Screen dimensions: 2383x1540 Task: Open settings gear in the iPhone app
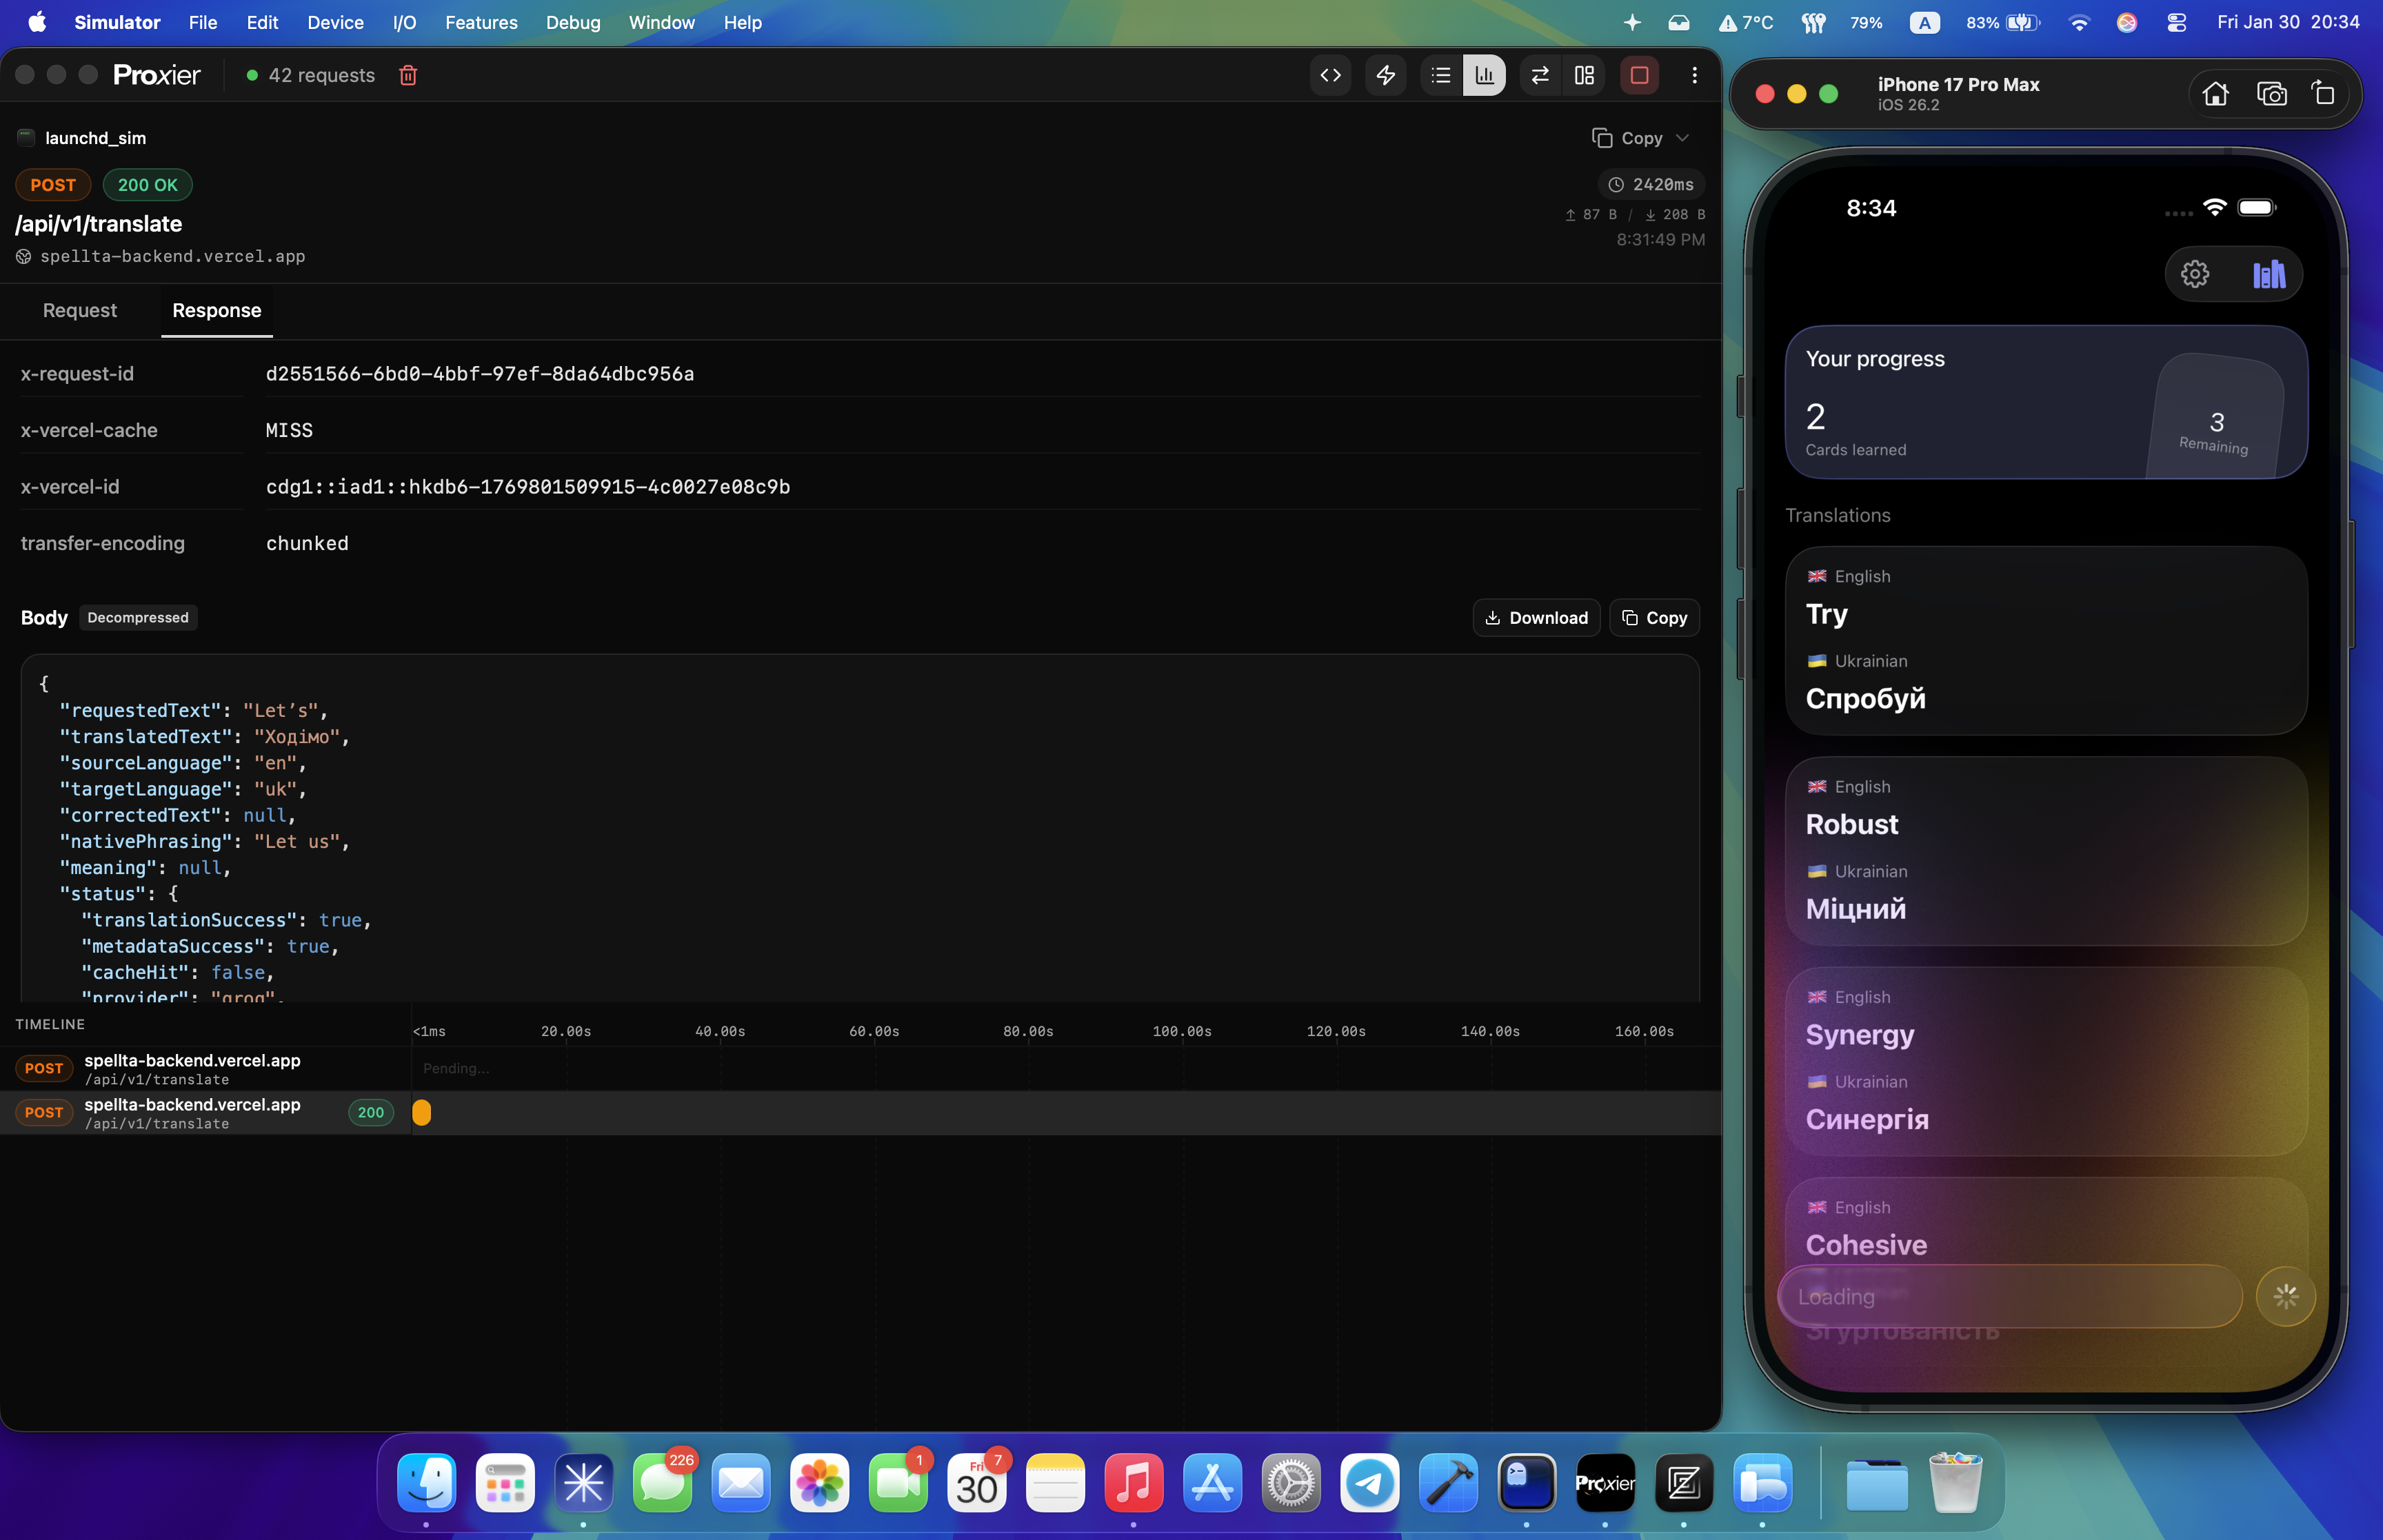[2196, 273]
